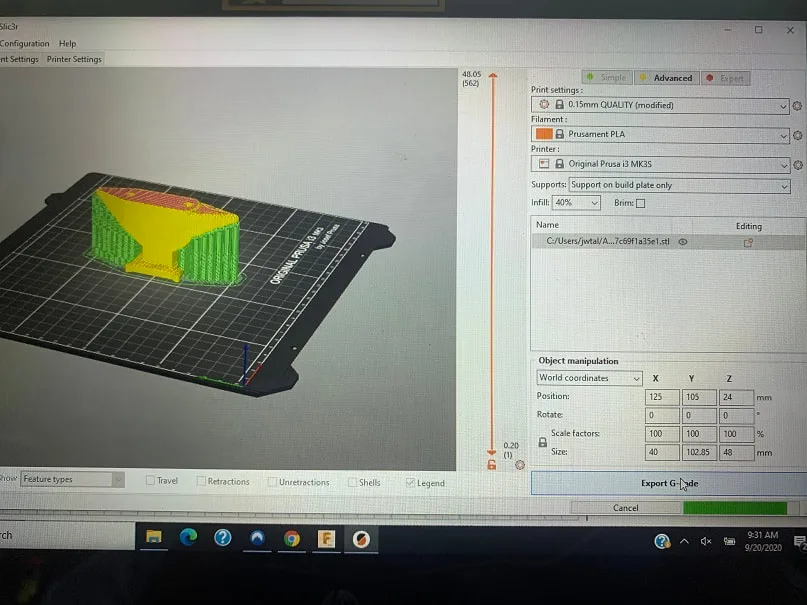Viewport: 807px width, 605px height.
Task: Open the filament settings gear icon
Action: point(798,135)
